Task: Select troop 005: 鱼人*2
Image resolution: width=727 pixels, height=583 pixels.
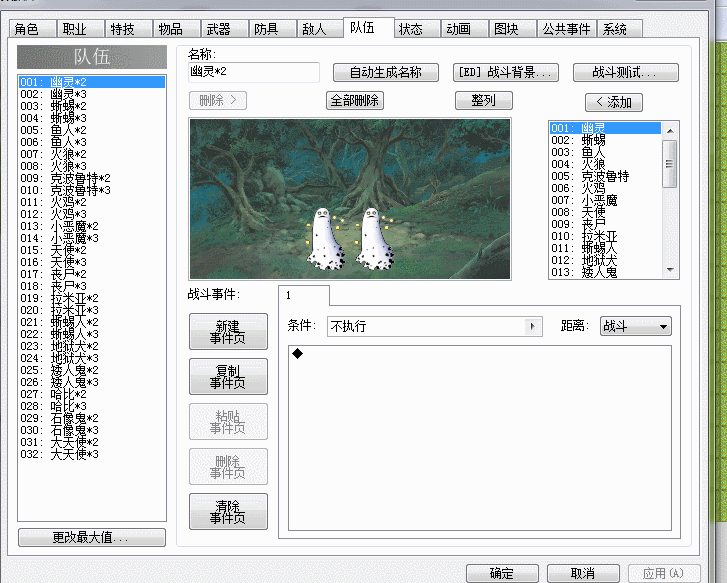Action: [92, 130]
